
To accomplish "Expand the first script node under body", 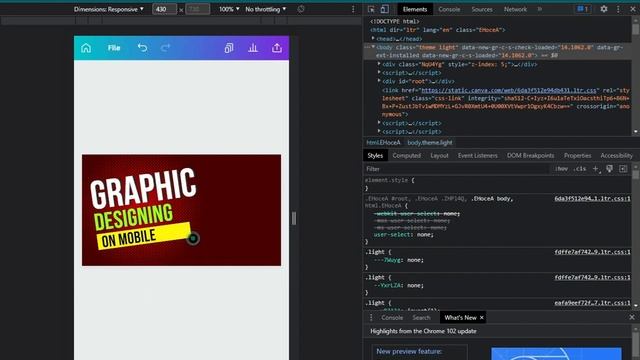I will click(379, 72).
